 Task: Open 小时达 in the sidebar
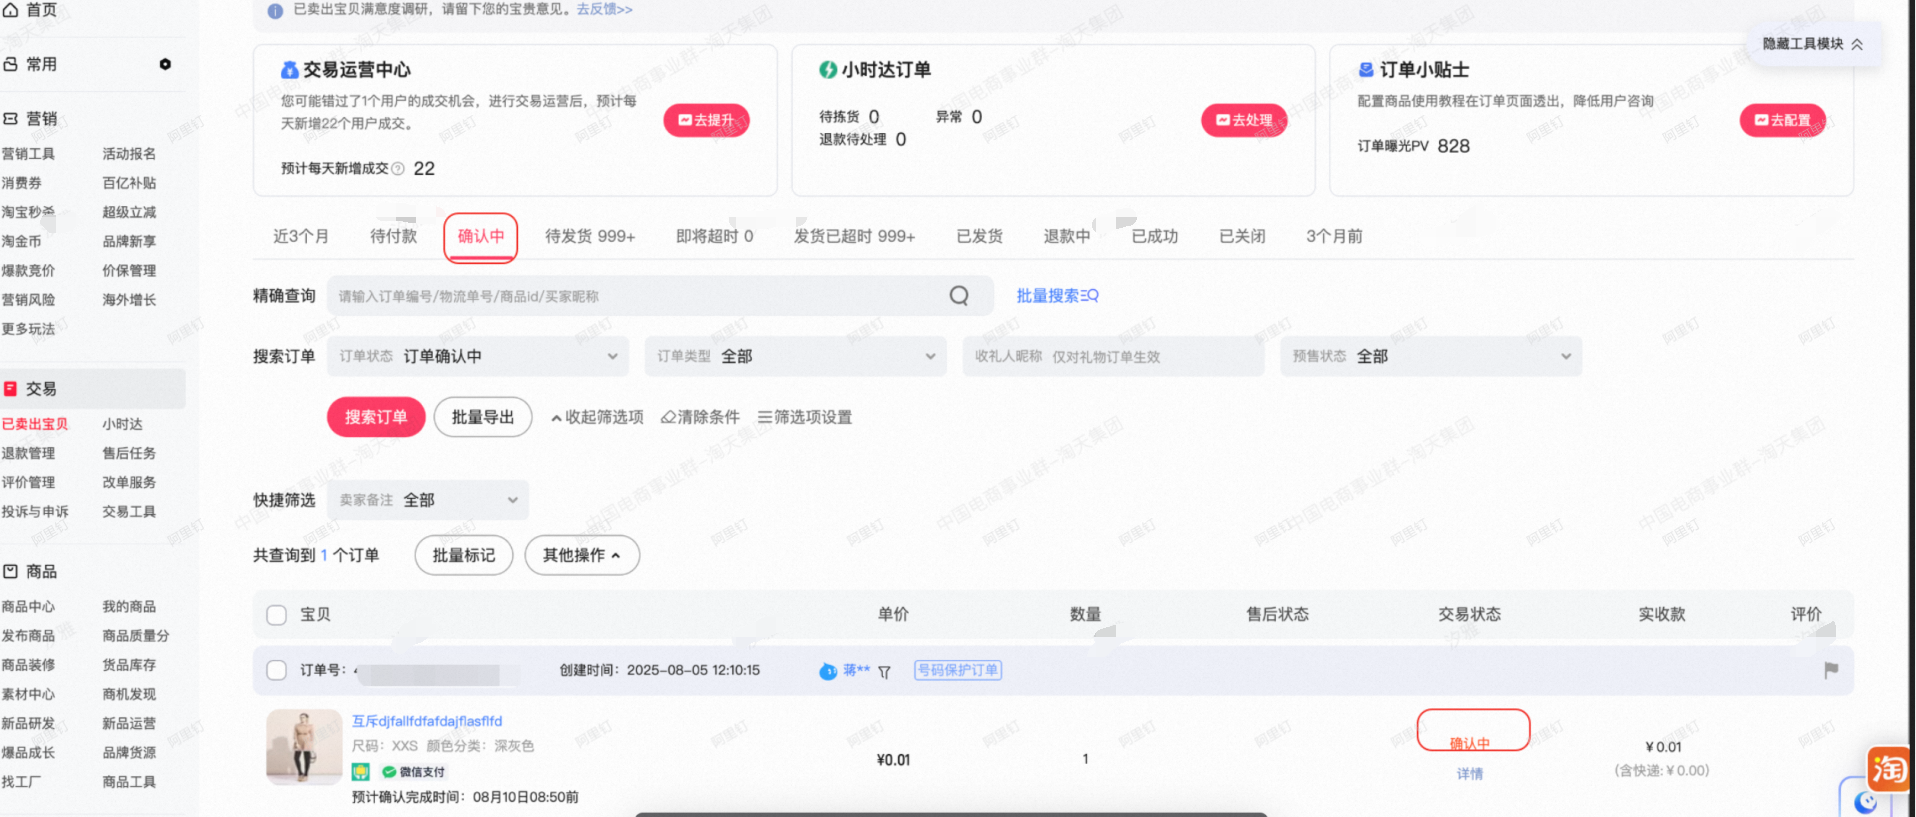122,424
